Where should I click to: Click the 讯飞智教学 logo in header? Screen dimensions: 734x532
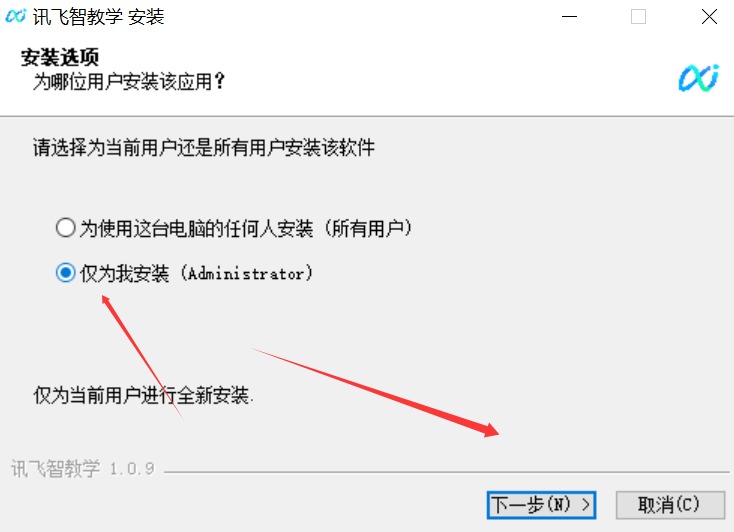click(x=698, y=78)
